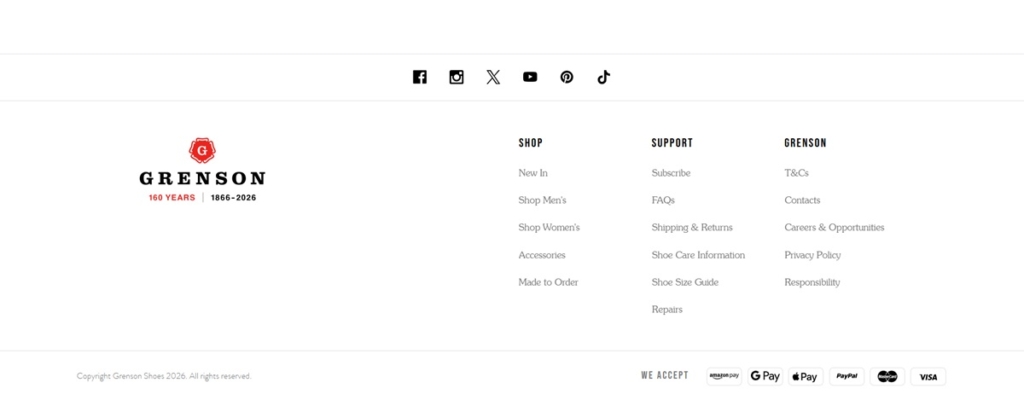Image resolution: width=1024 pixels, height=400 pixels.
Task: Open the Shipping & Returns page
Action: [x=692, y=227]
